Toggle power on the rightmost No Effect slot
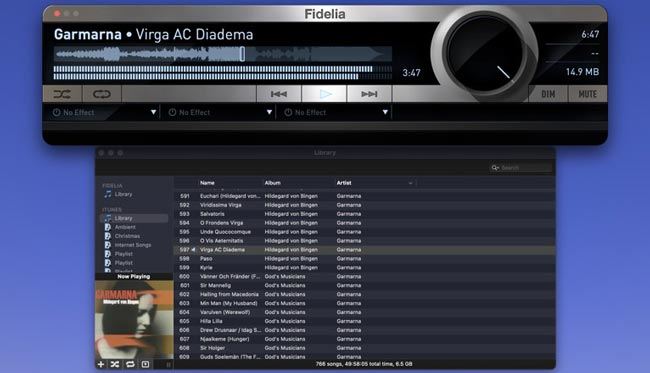 [288, 112]
